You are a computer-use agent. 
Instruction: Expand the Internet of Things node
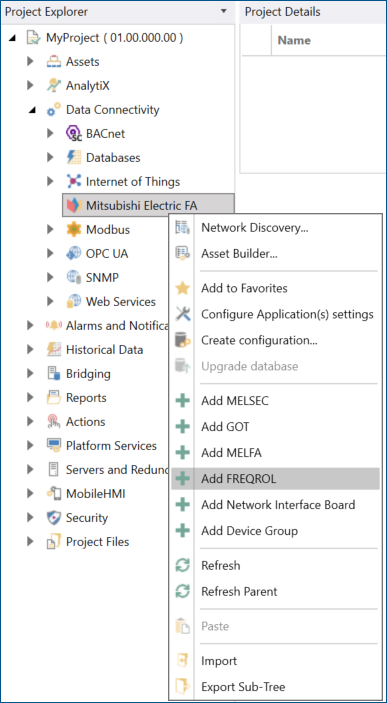(x=50, y=182)
